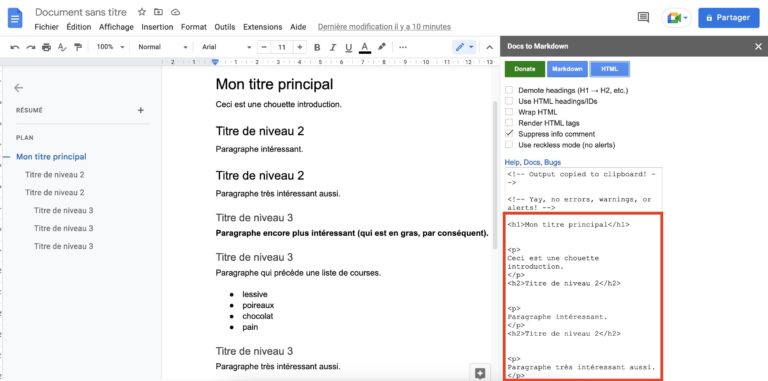768x381 pixels.
Task: Run spell check tool
Action: 62,47
